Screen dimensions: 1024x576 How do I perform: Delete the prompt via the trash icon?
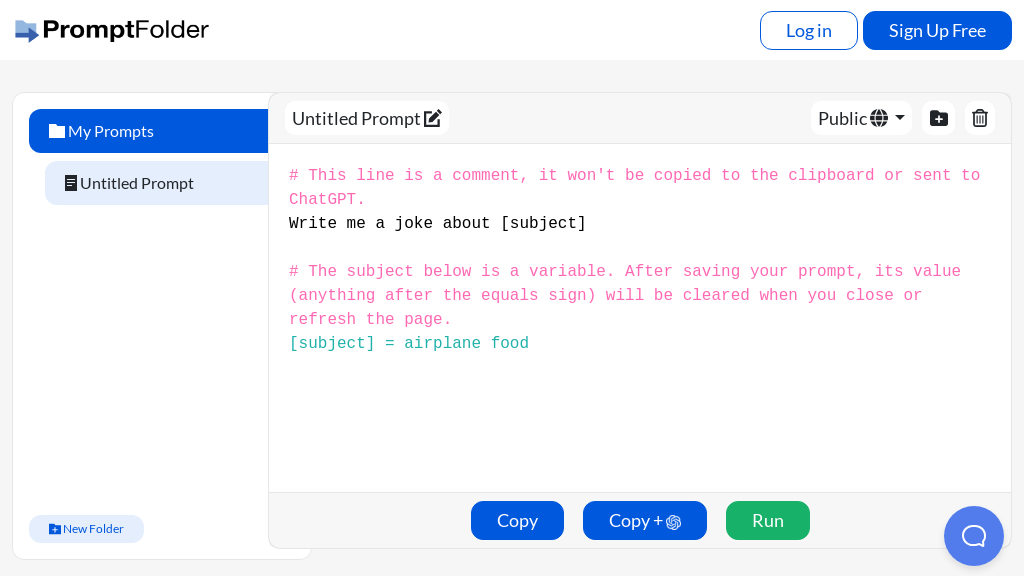point(979,118)
